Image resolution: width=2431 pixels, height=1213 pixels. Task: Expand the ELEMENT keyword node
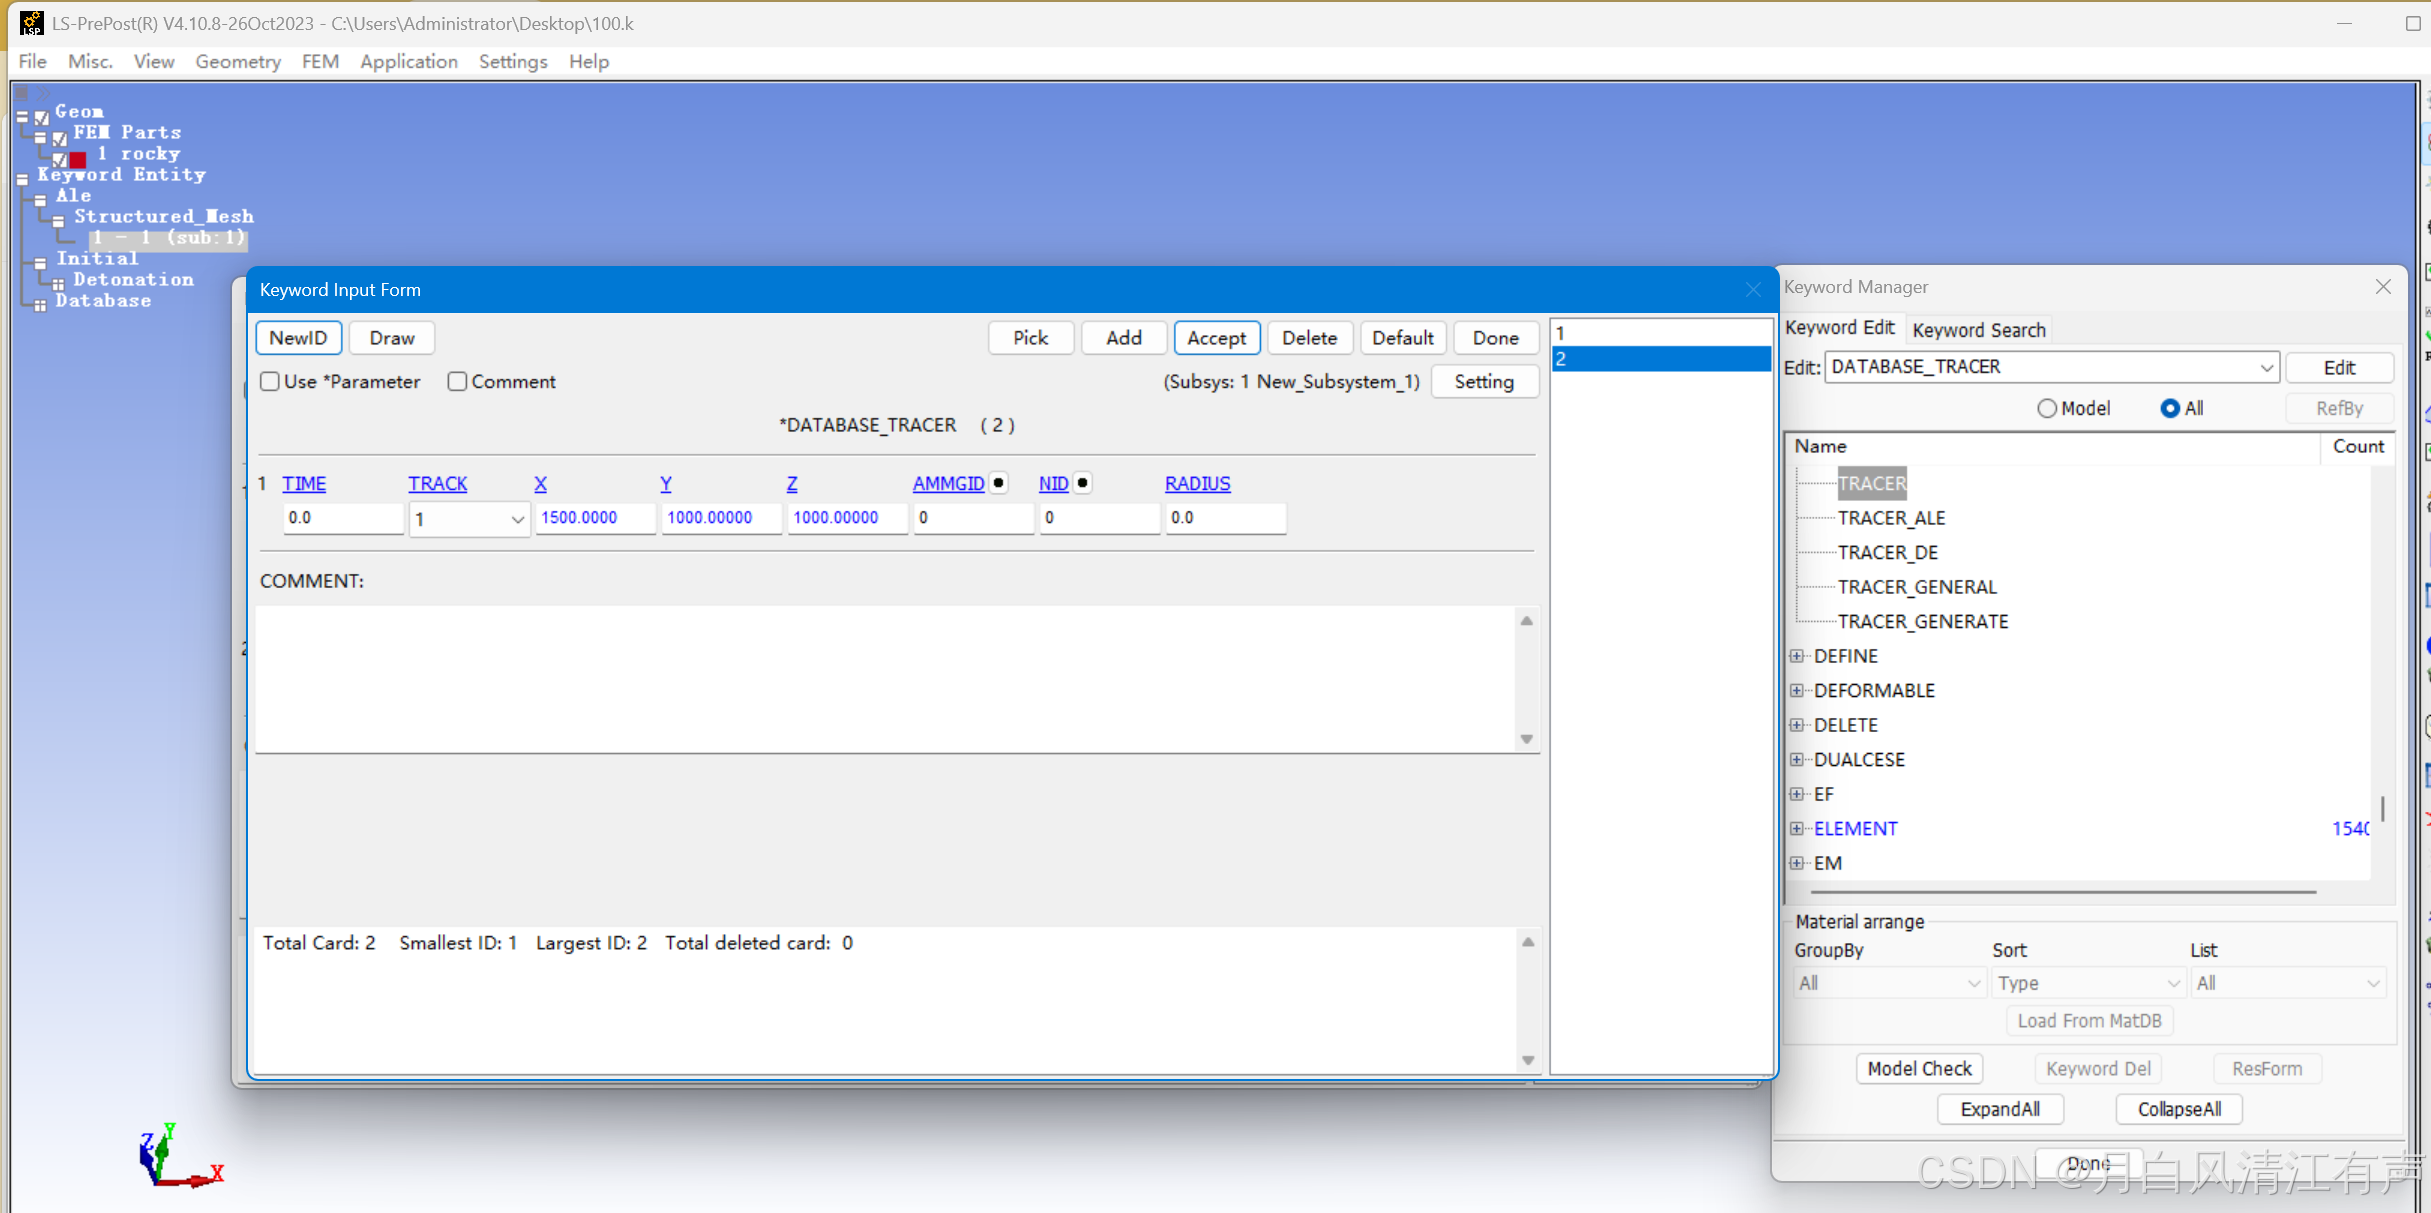coord(1797,828)
